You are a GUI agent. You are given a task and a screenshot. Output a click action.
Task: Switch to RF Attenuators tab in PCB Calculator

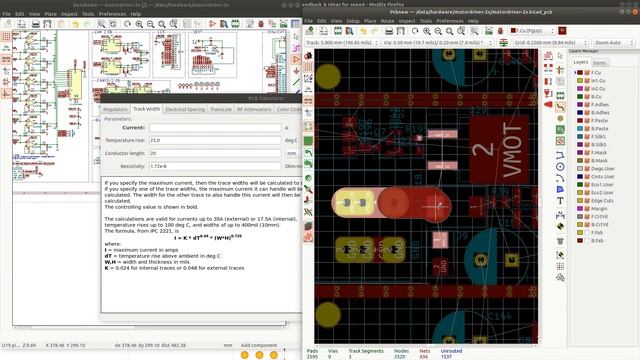coord(254,109)
